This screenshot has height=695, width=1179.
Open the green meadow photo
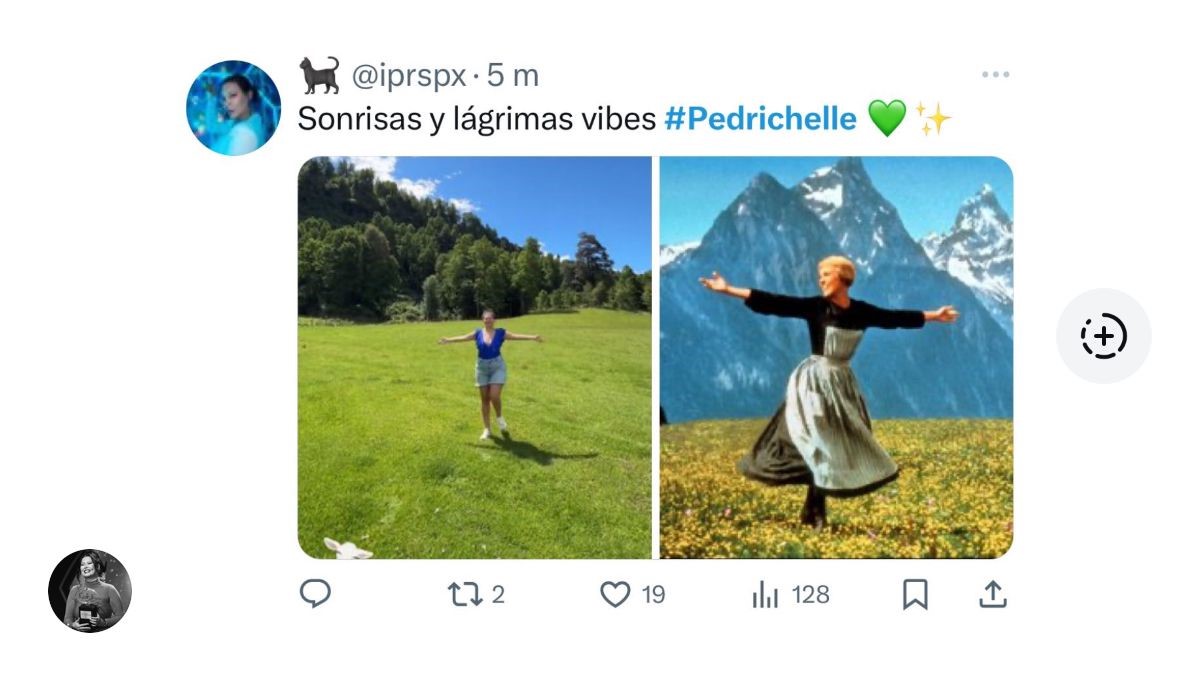tap(474, 357)
